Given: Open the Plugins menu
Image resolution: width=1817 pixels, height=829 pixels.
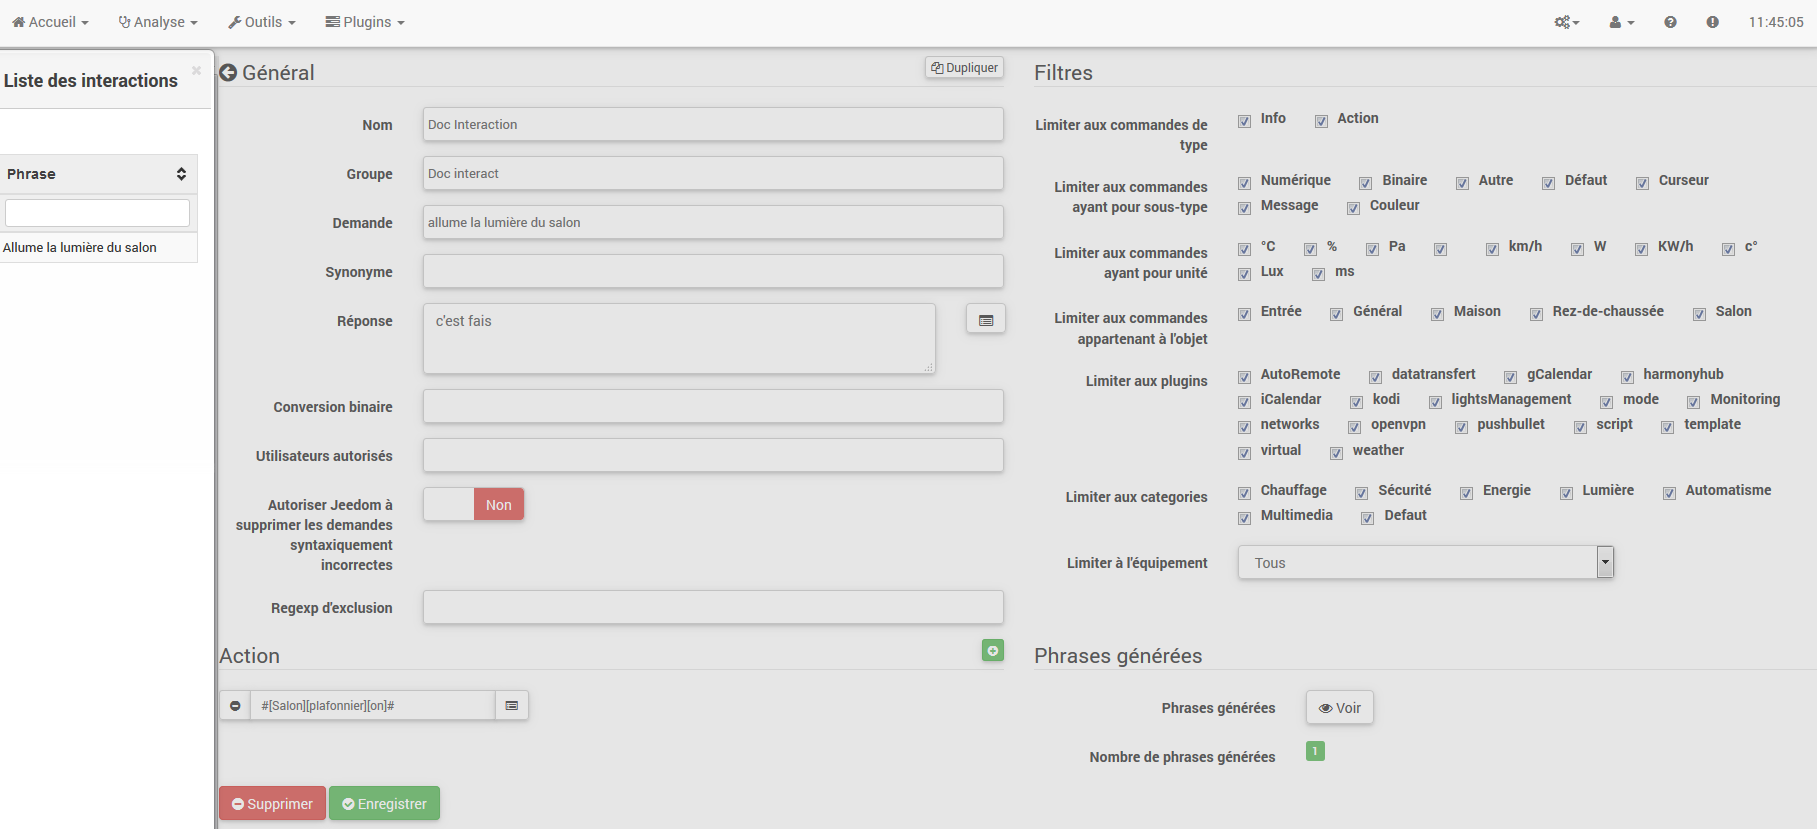Looking at the screenshot, I should tap(365, 22).
